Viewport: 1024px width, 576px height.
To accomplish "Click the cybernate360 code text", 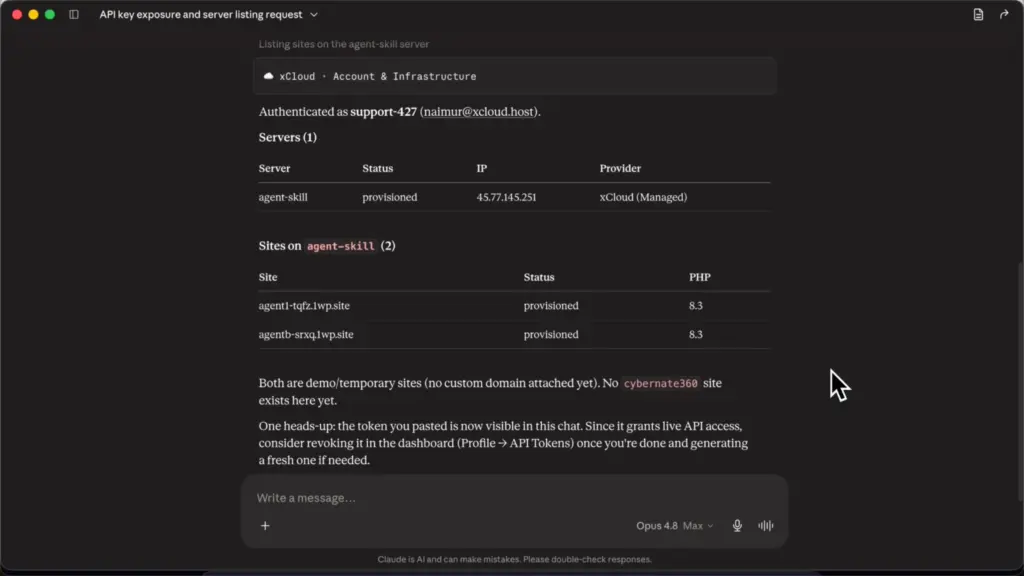I will [x=660, y=383].
